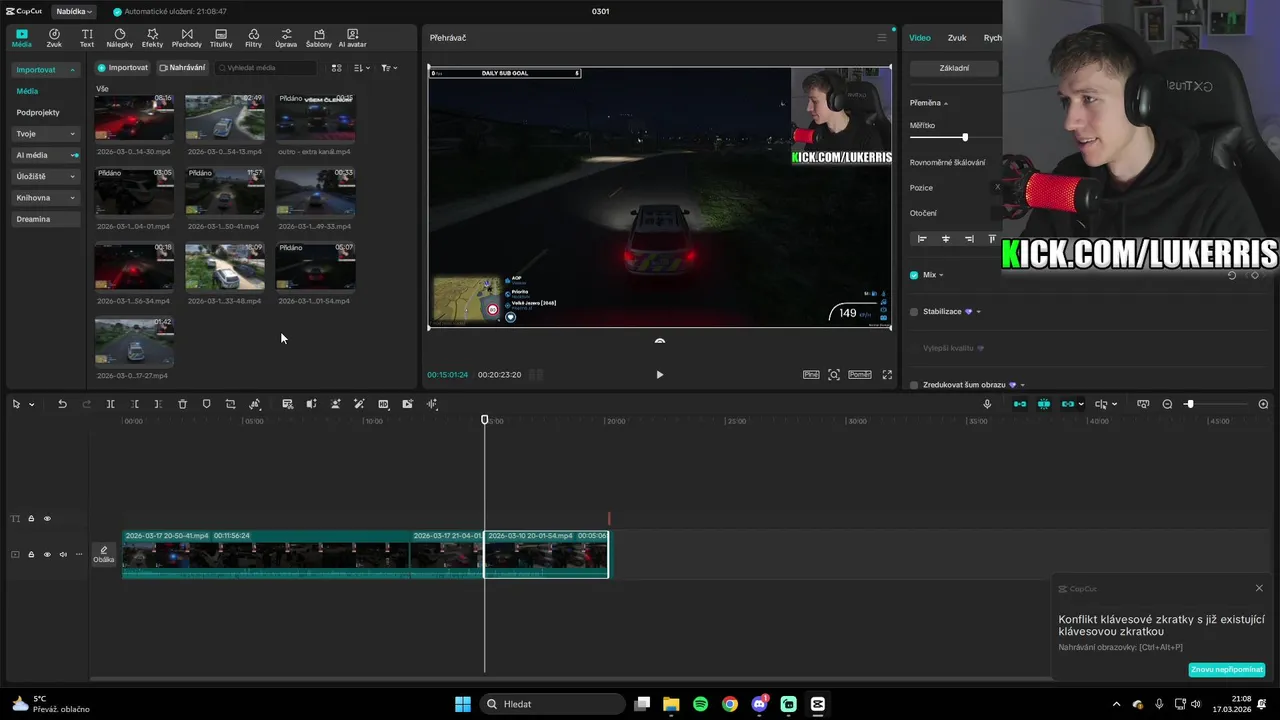This screenshot has height=720, width=1280.
Task: Lock the text track
Action: [31, 519]
